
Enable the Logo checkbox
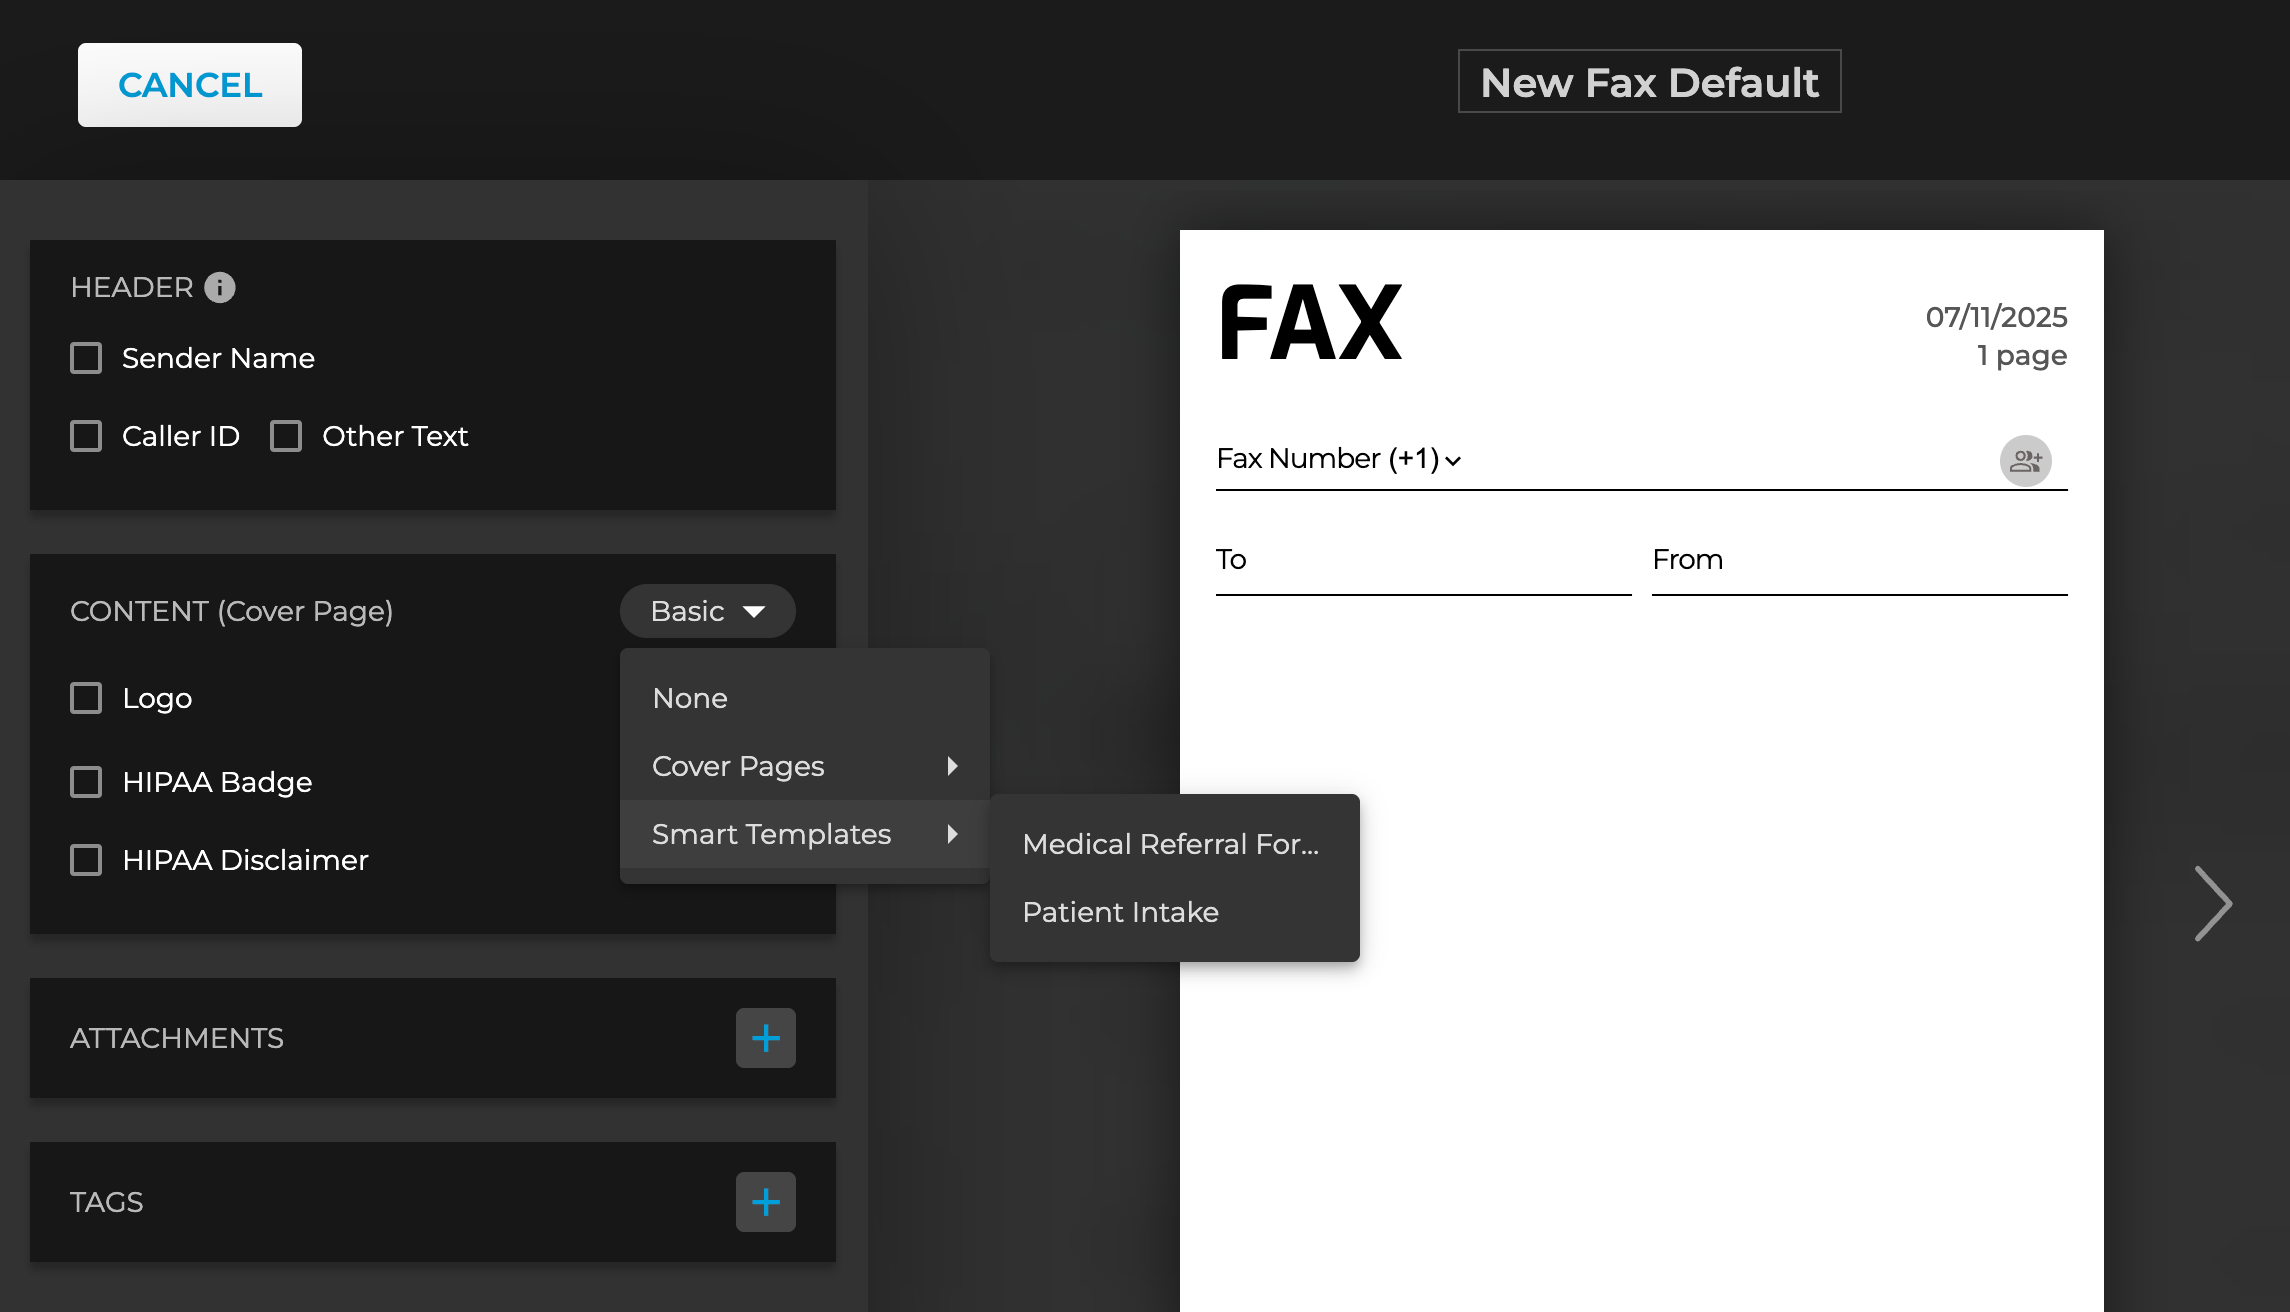[x=86, y=698]
